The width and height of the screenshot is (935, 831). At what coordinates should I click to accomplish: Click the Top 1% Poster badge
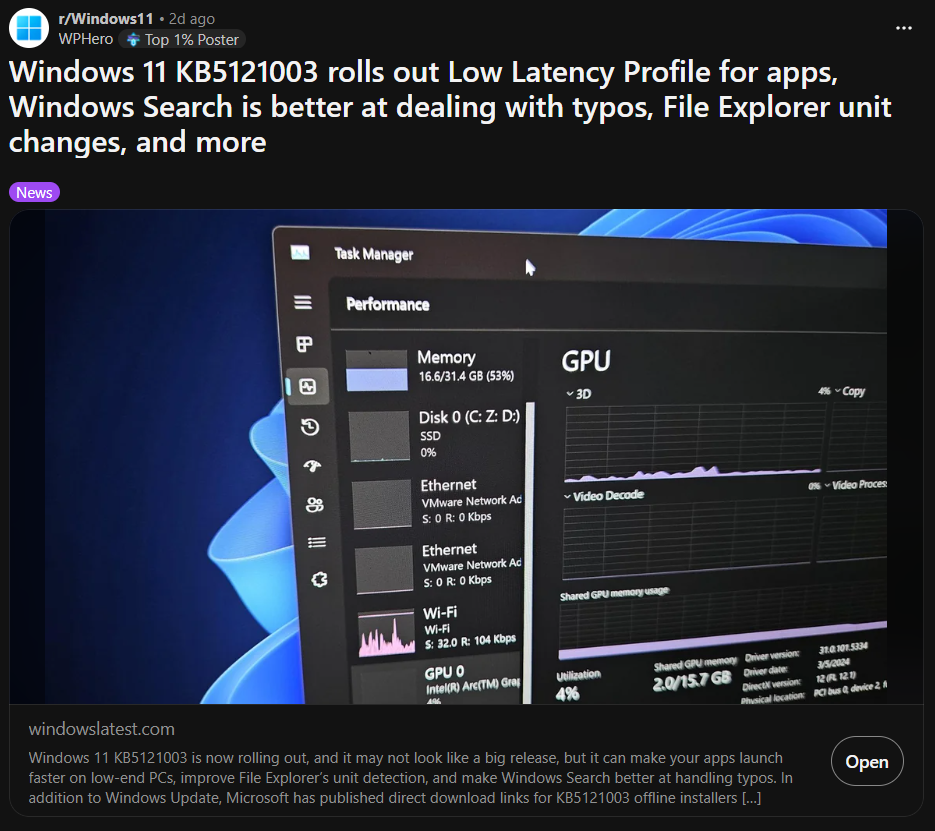(x=182, y=39)
